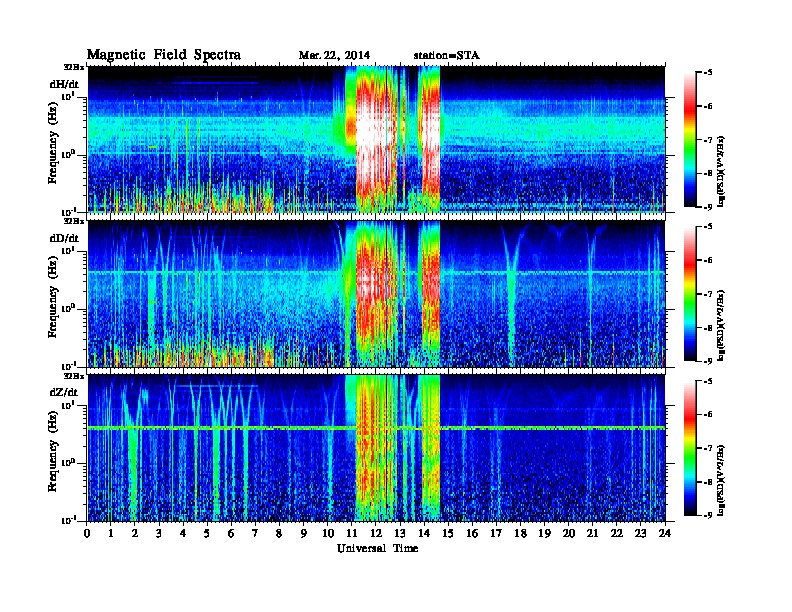Click hour 17 on the Universal Time axis
This screenshot has height=612, width=792.
tap(496, 533)
